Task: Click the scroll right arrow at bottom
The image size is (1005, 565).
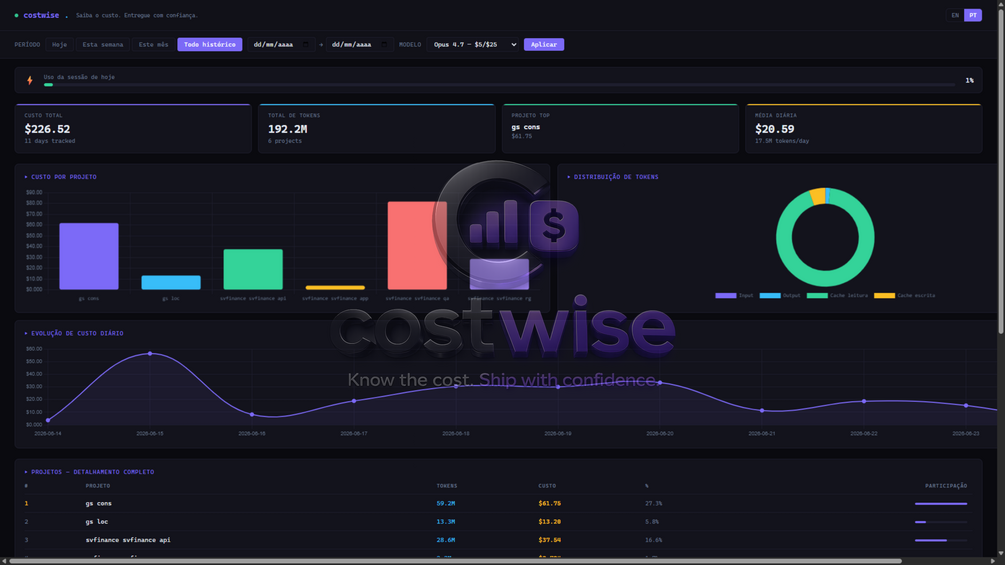Action: (x=993, y=561)
